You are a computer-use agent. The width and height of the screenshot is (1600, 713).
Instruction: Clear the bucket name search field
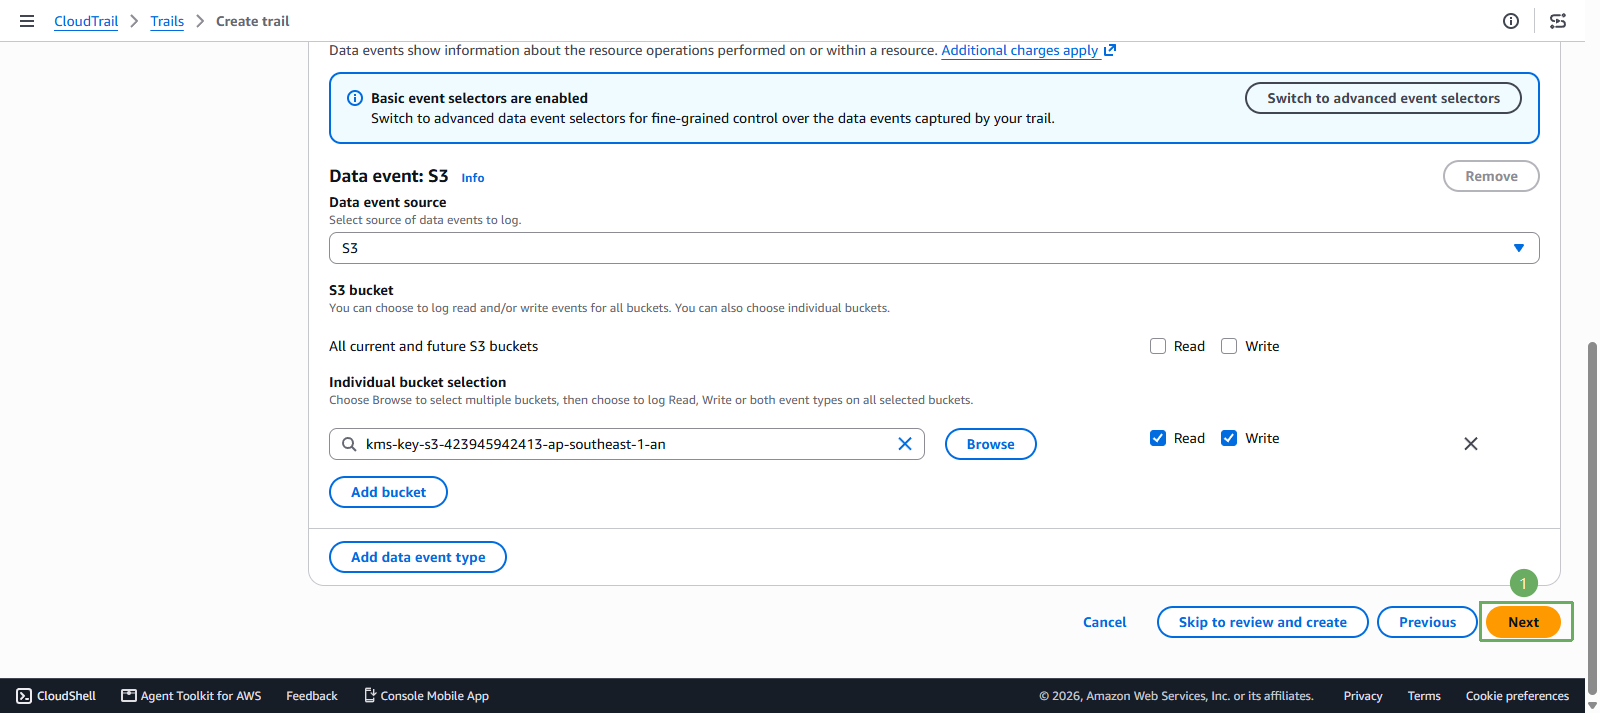click(905, 444)
